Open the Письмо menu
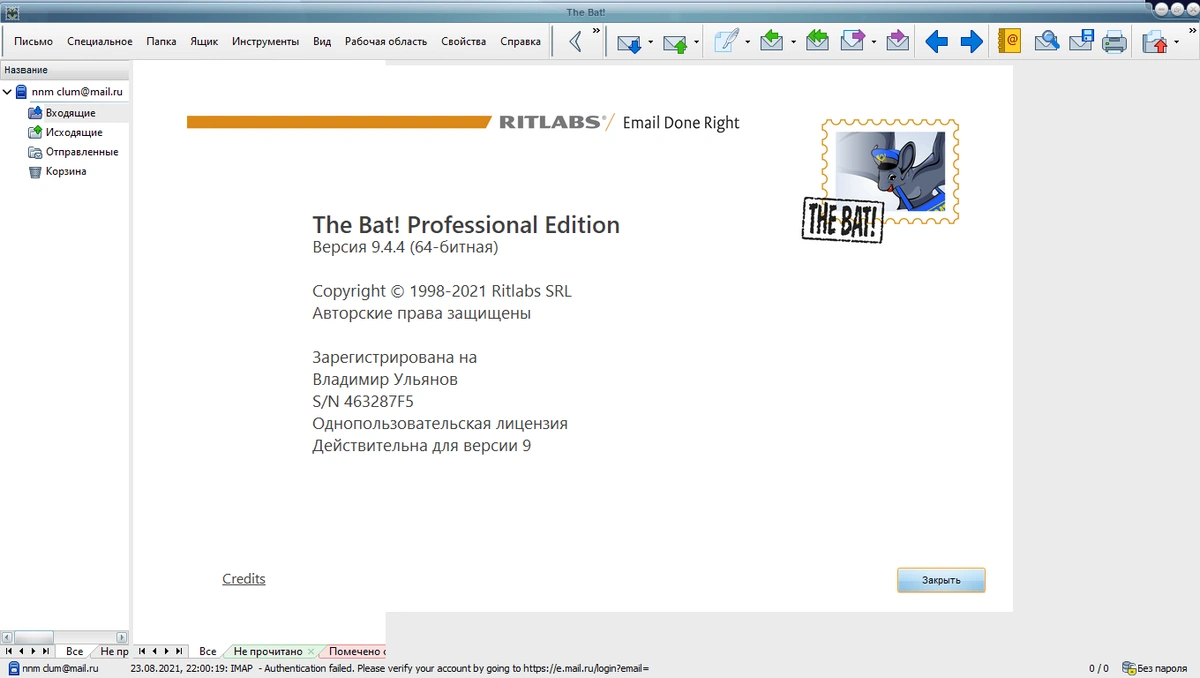1200x678 pixels. (33, 42)
